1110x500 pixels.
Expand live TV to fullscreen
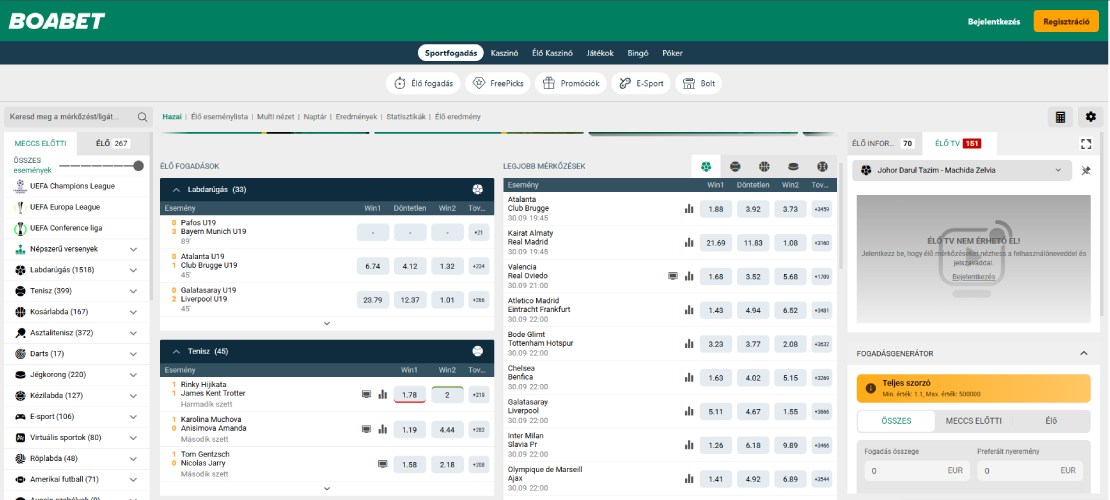1086,144
